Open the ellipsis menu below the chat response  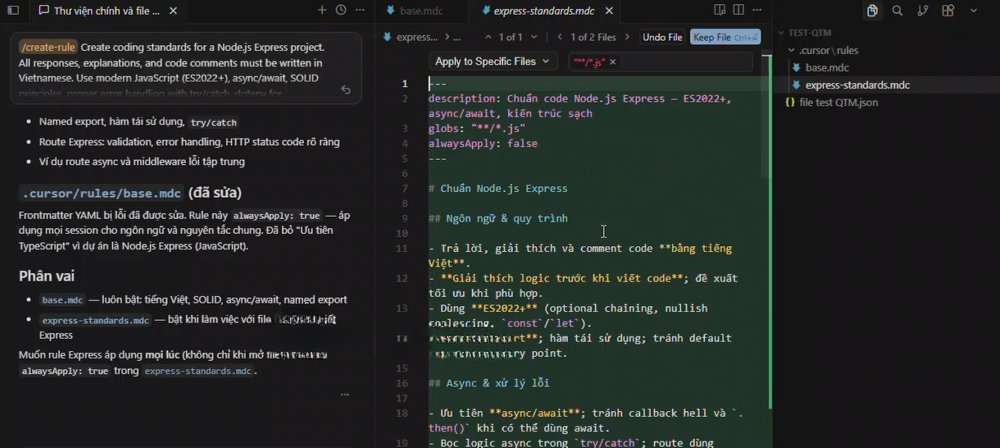click(345, 394)
